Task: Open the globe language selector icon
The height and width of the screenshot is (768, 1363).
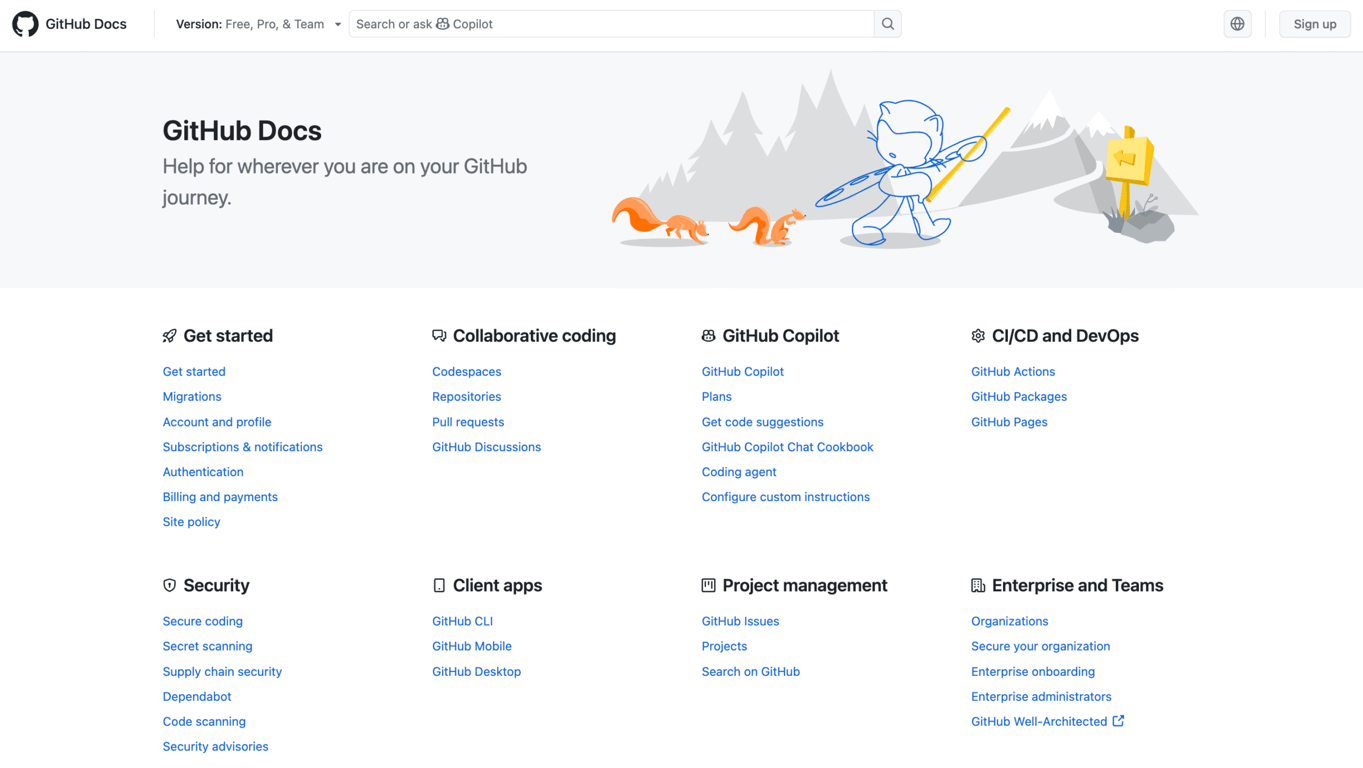Action: [1237, 23]
